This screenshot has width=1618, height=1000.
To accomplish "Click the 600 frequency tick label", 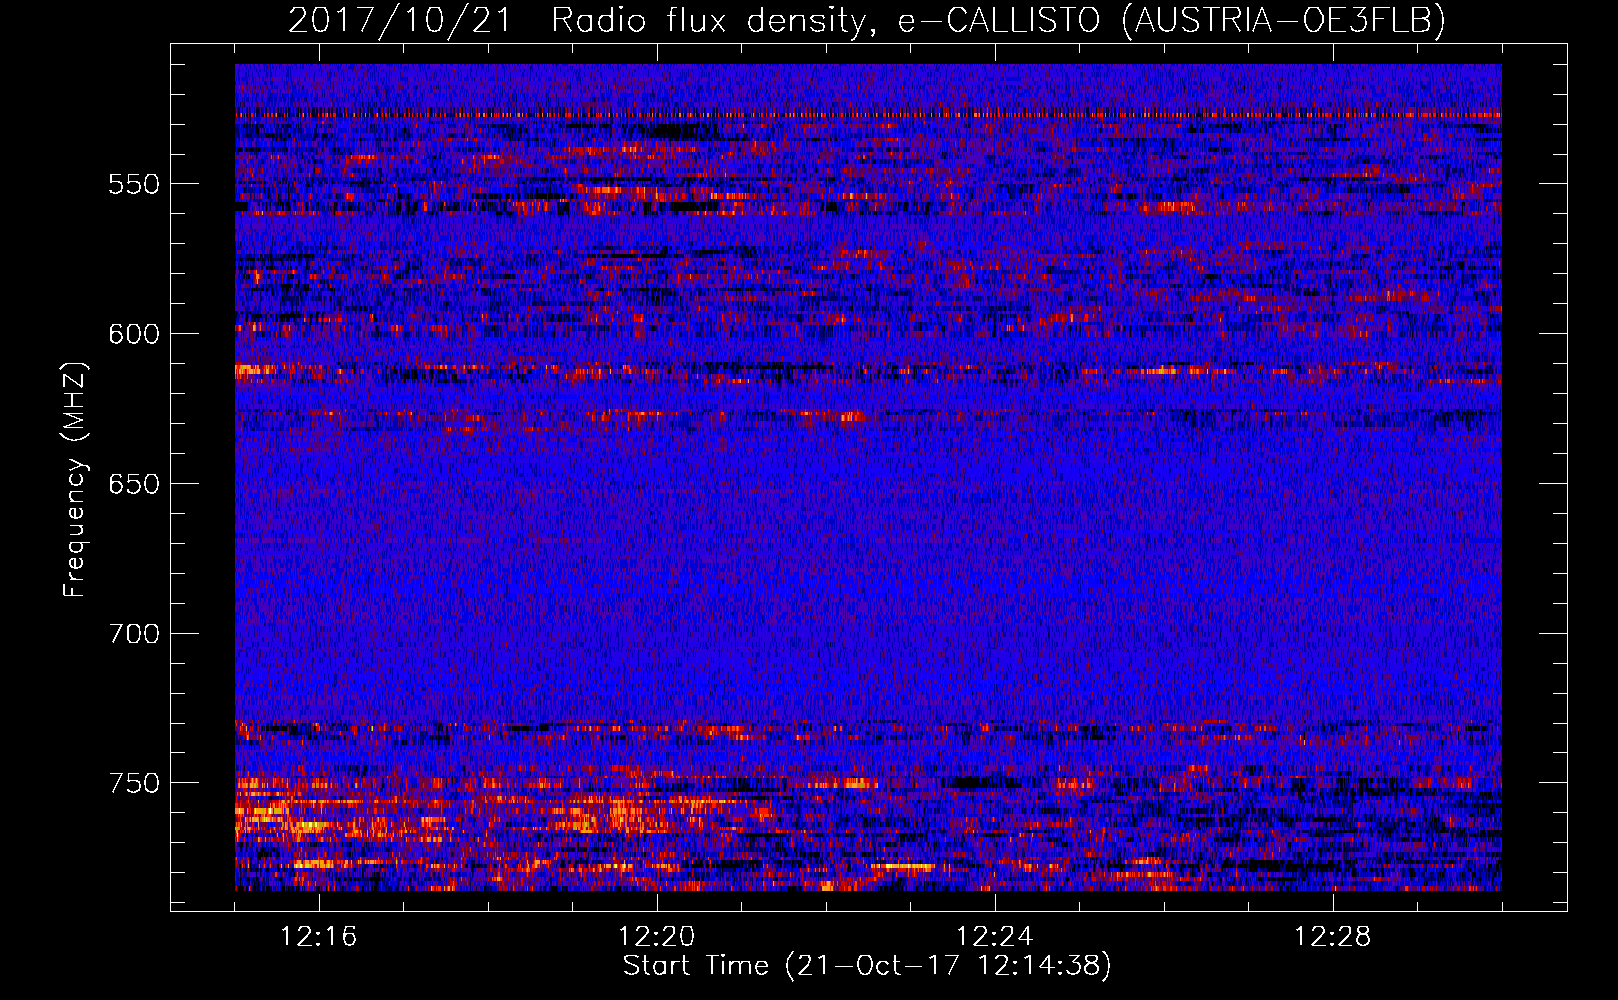I will 134,334.
